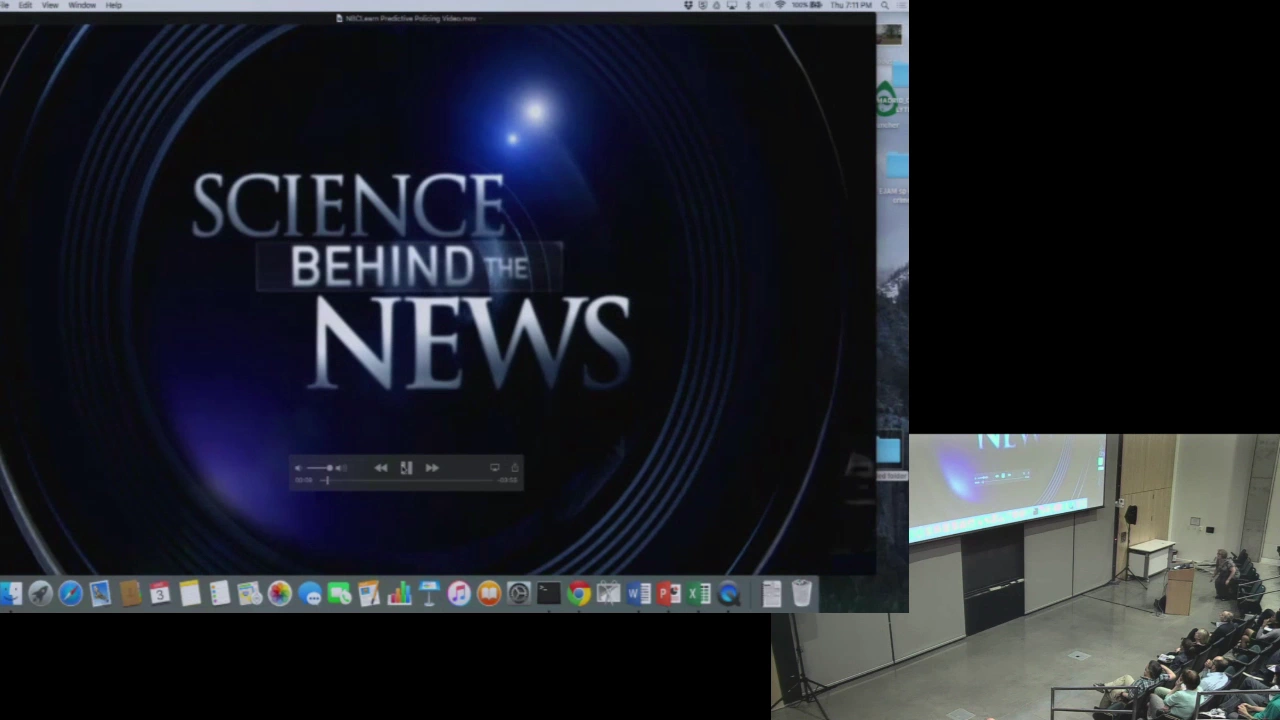Viewport: 1280px width, 720px height.
Task: Open Finder from the dock
Action: [x=11, y=593]
